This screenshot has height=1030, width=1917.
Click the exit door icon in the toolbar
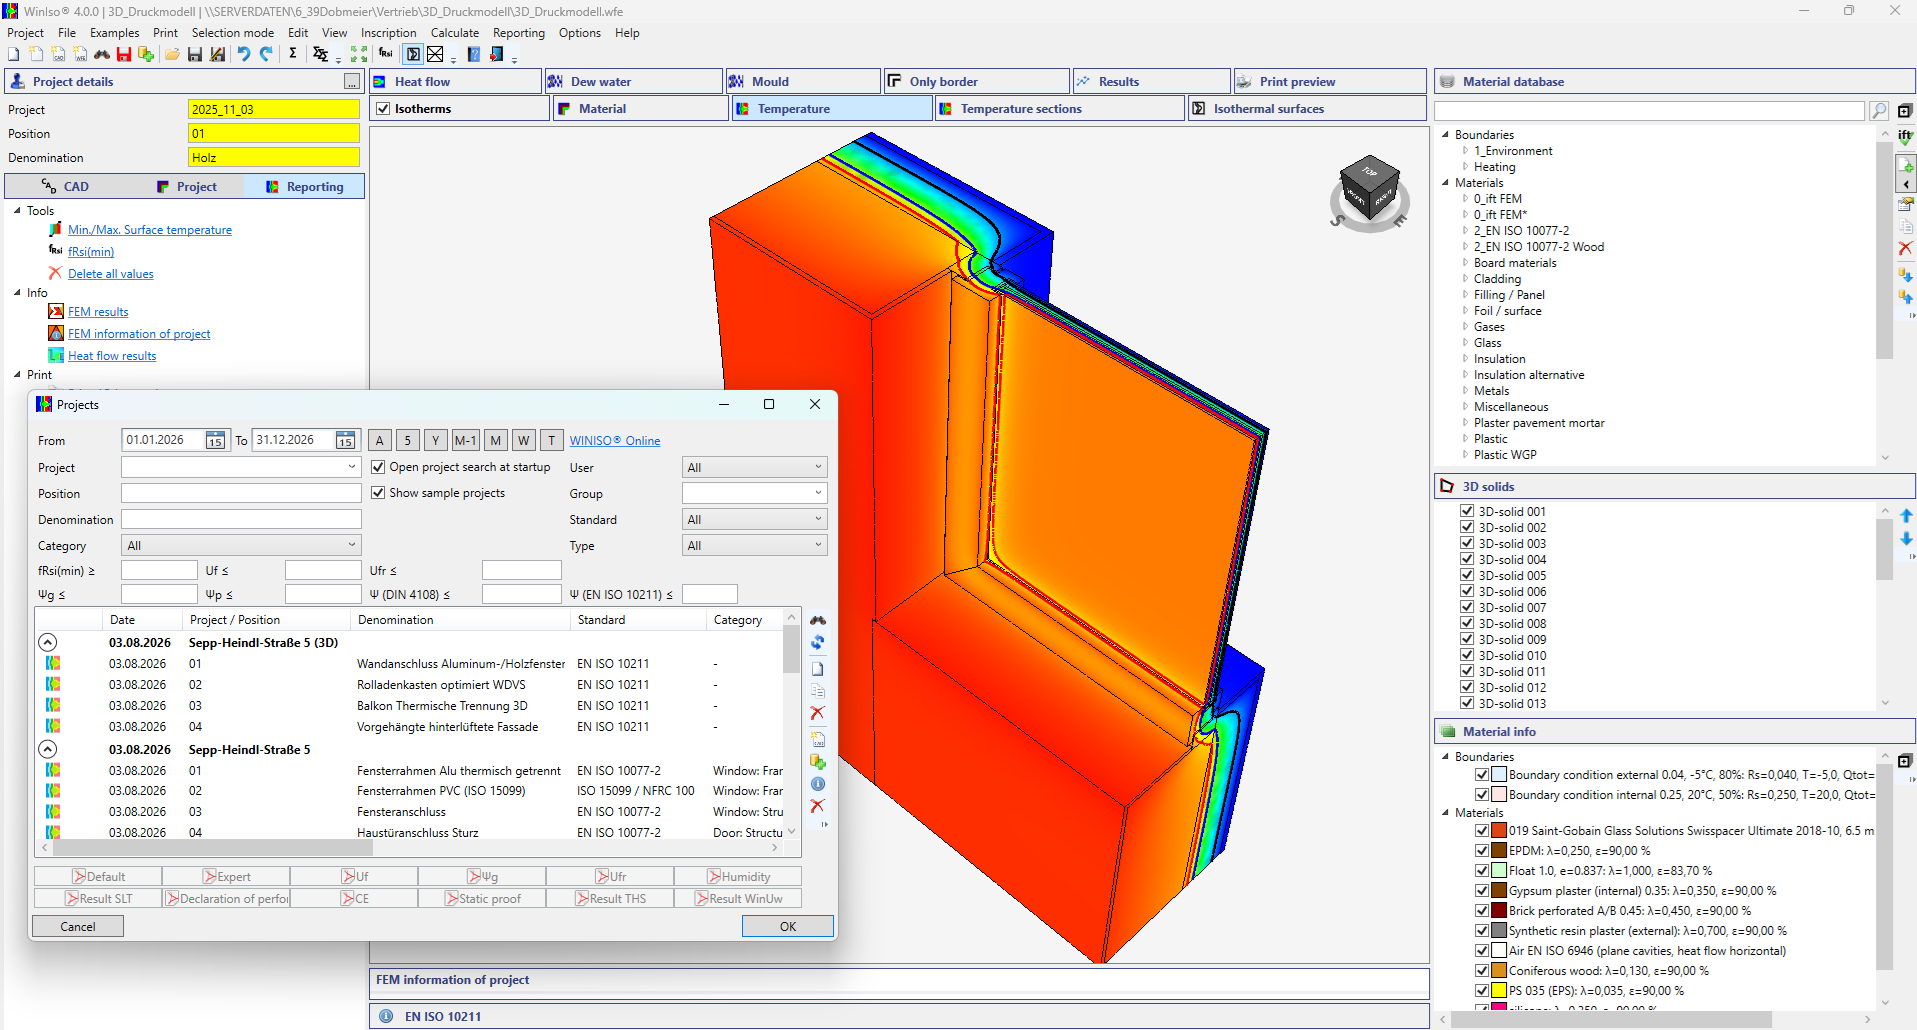click(x=497, y=54)
